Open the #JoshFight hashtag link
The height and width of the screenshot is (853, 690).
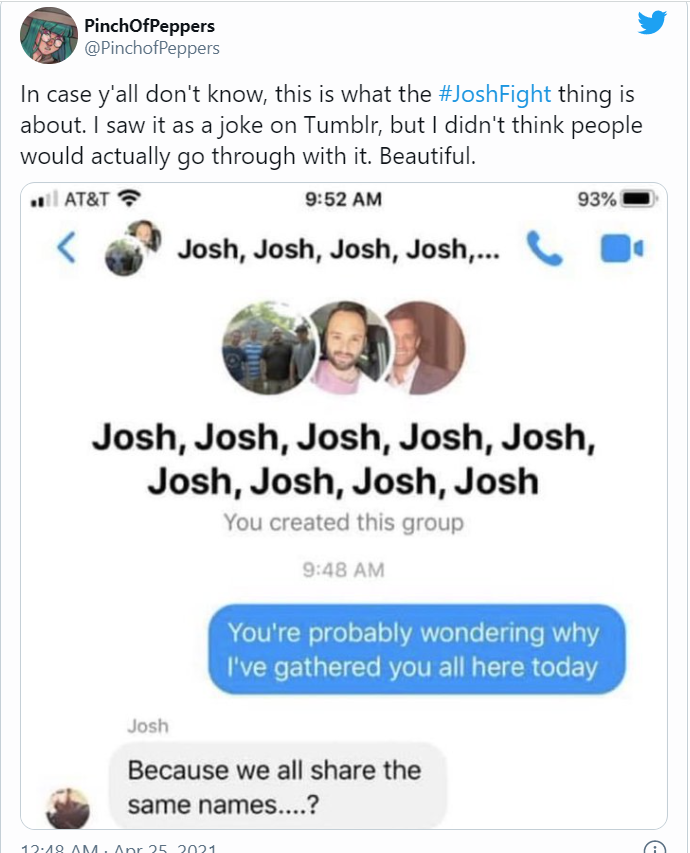494,96
